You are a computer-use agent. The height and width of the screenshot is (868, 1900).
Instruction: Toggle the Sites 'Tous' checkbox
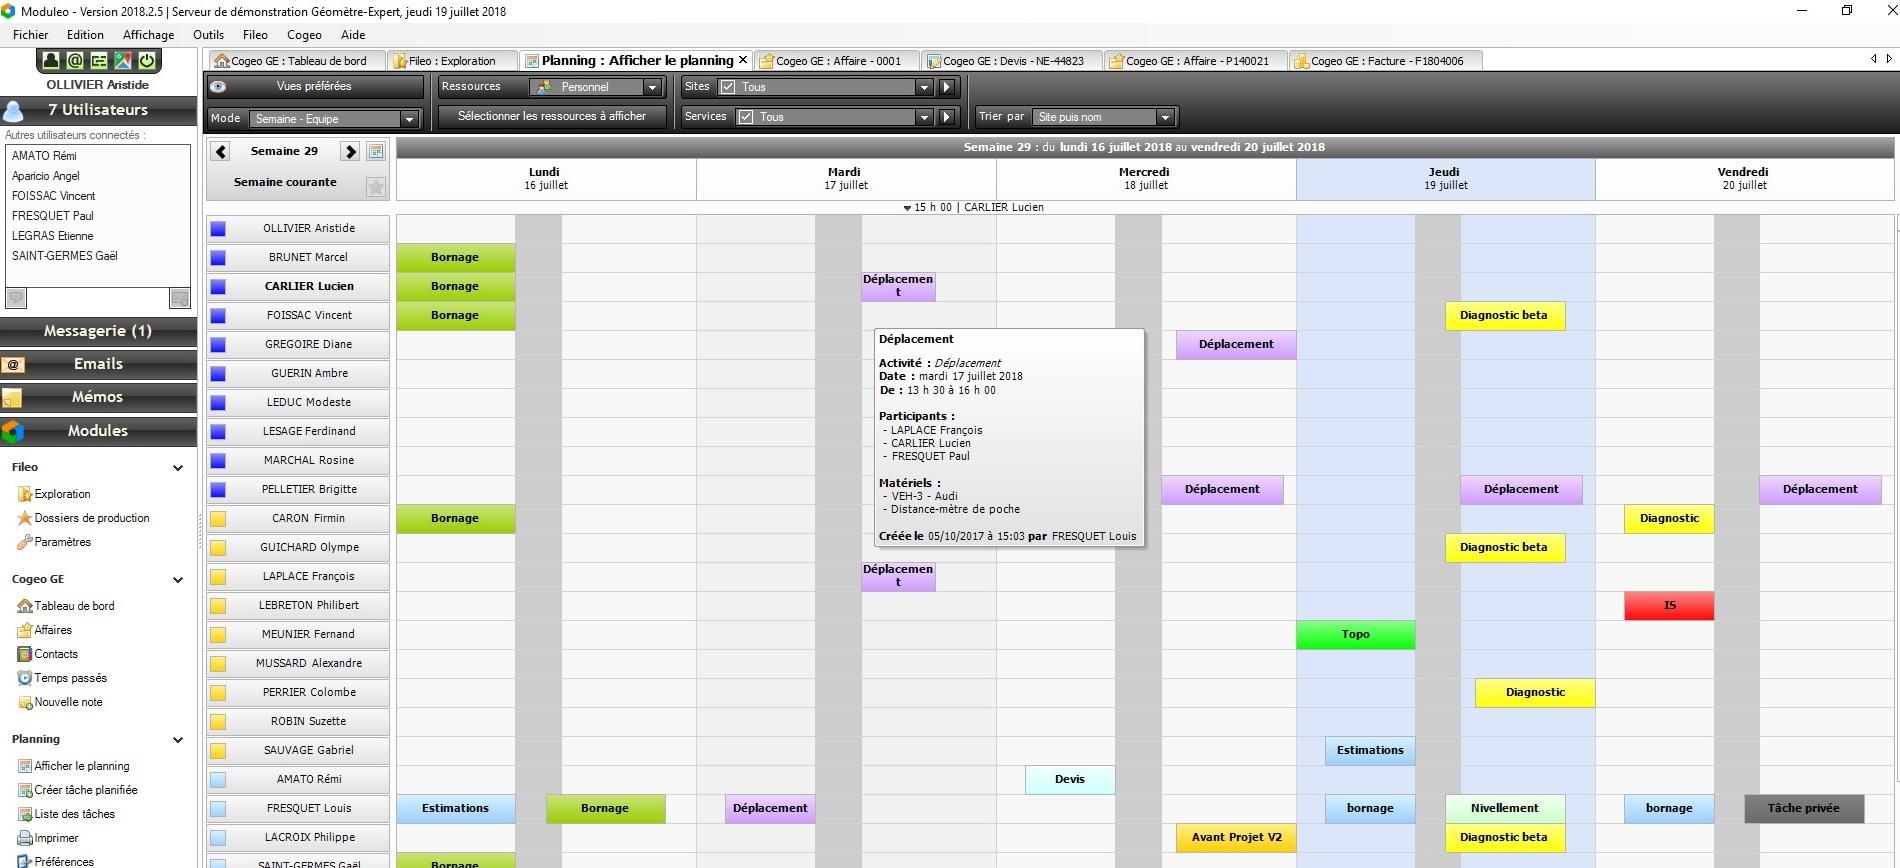[728, 87]
